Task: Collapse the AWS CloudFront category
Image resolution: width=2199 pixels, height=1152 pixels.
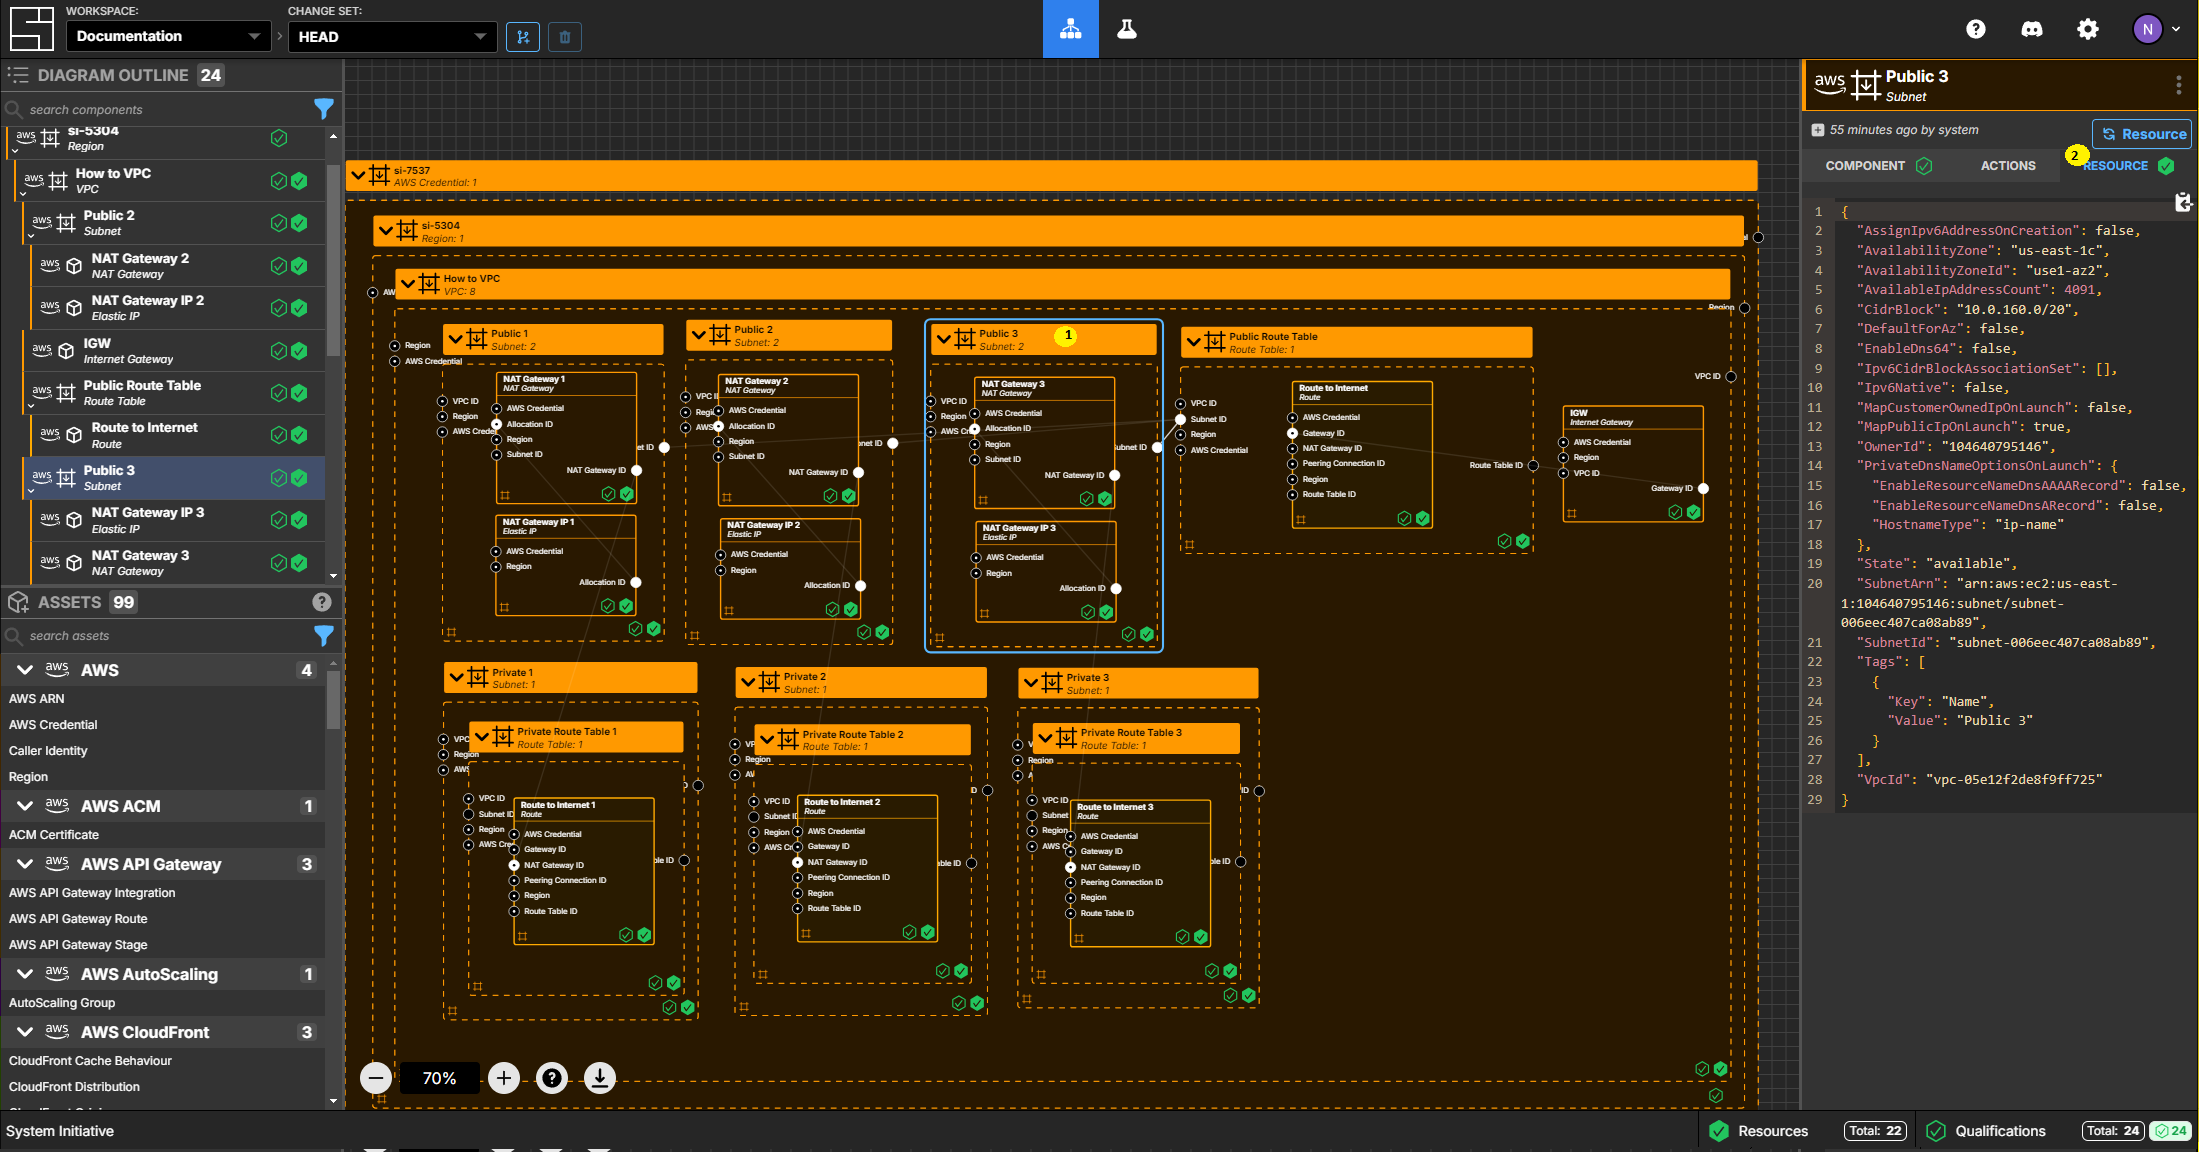Action: (x=26, y=1032)
